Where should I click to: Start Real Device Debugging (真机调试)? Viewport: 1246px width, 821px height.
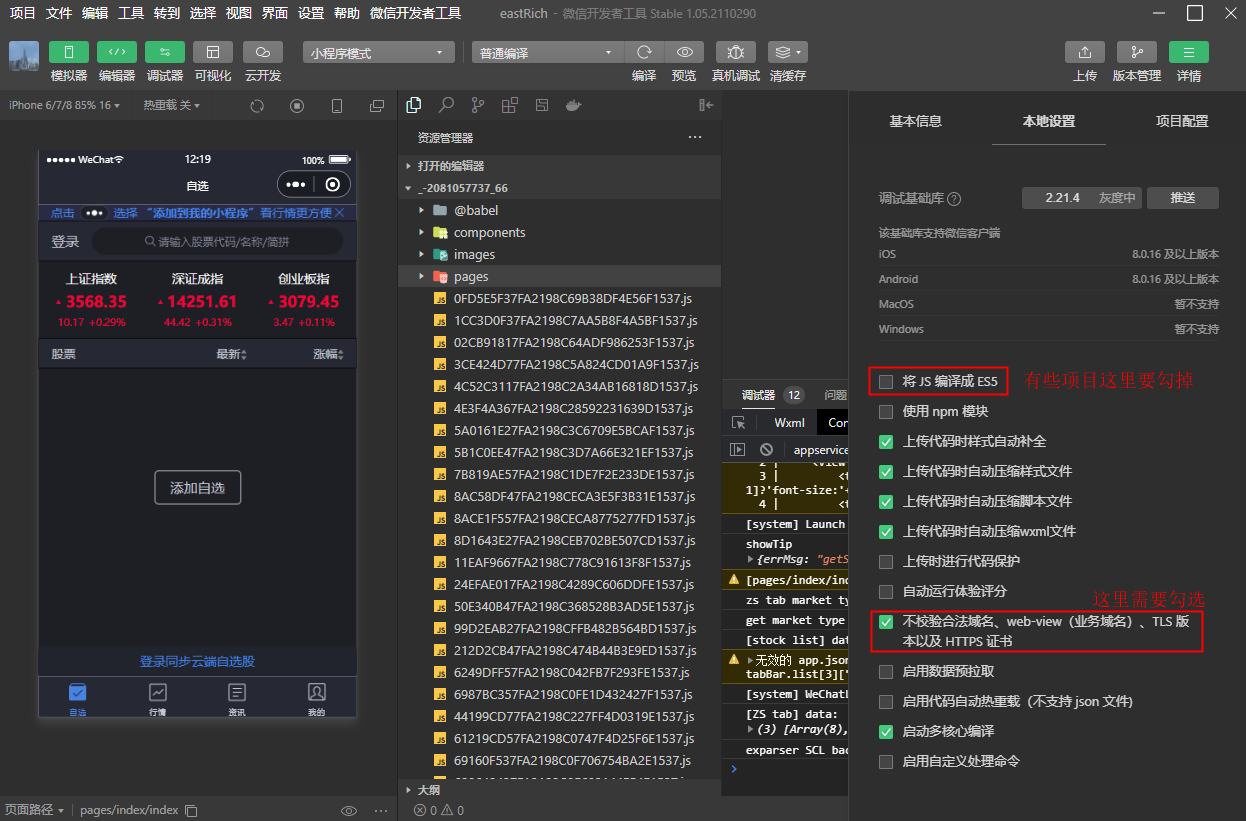pyautogui.click(x=736, y=52)
